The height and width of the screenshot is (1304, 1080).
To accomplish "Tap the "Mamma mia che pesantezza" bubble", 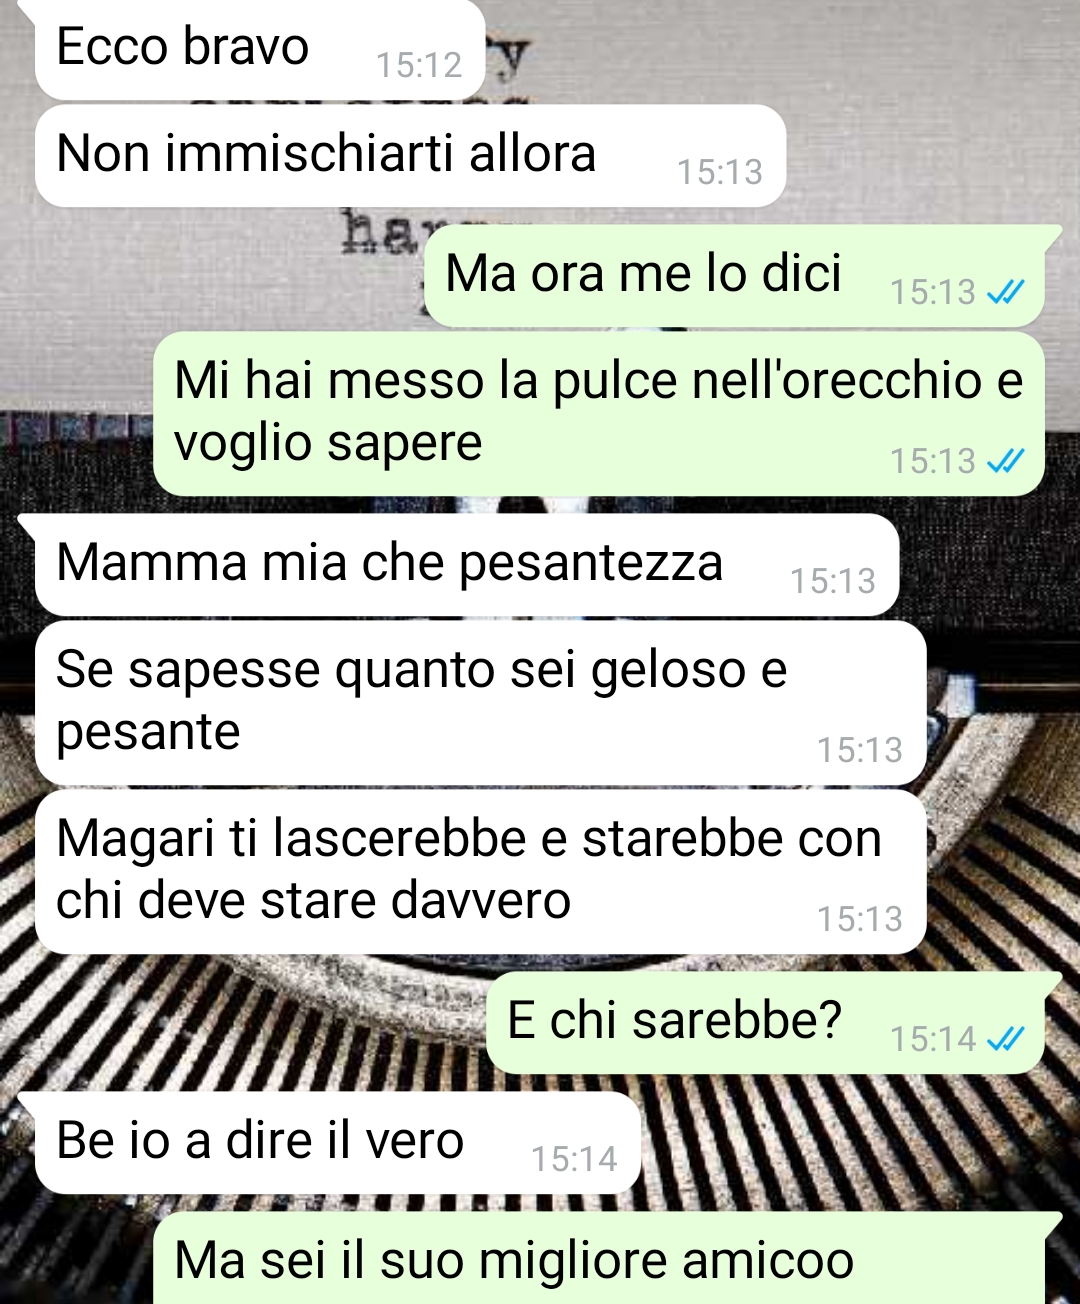I will [x=467, y=565].
